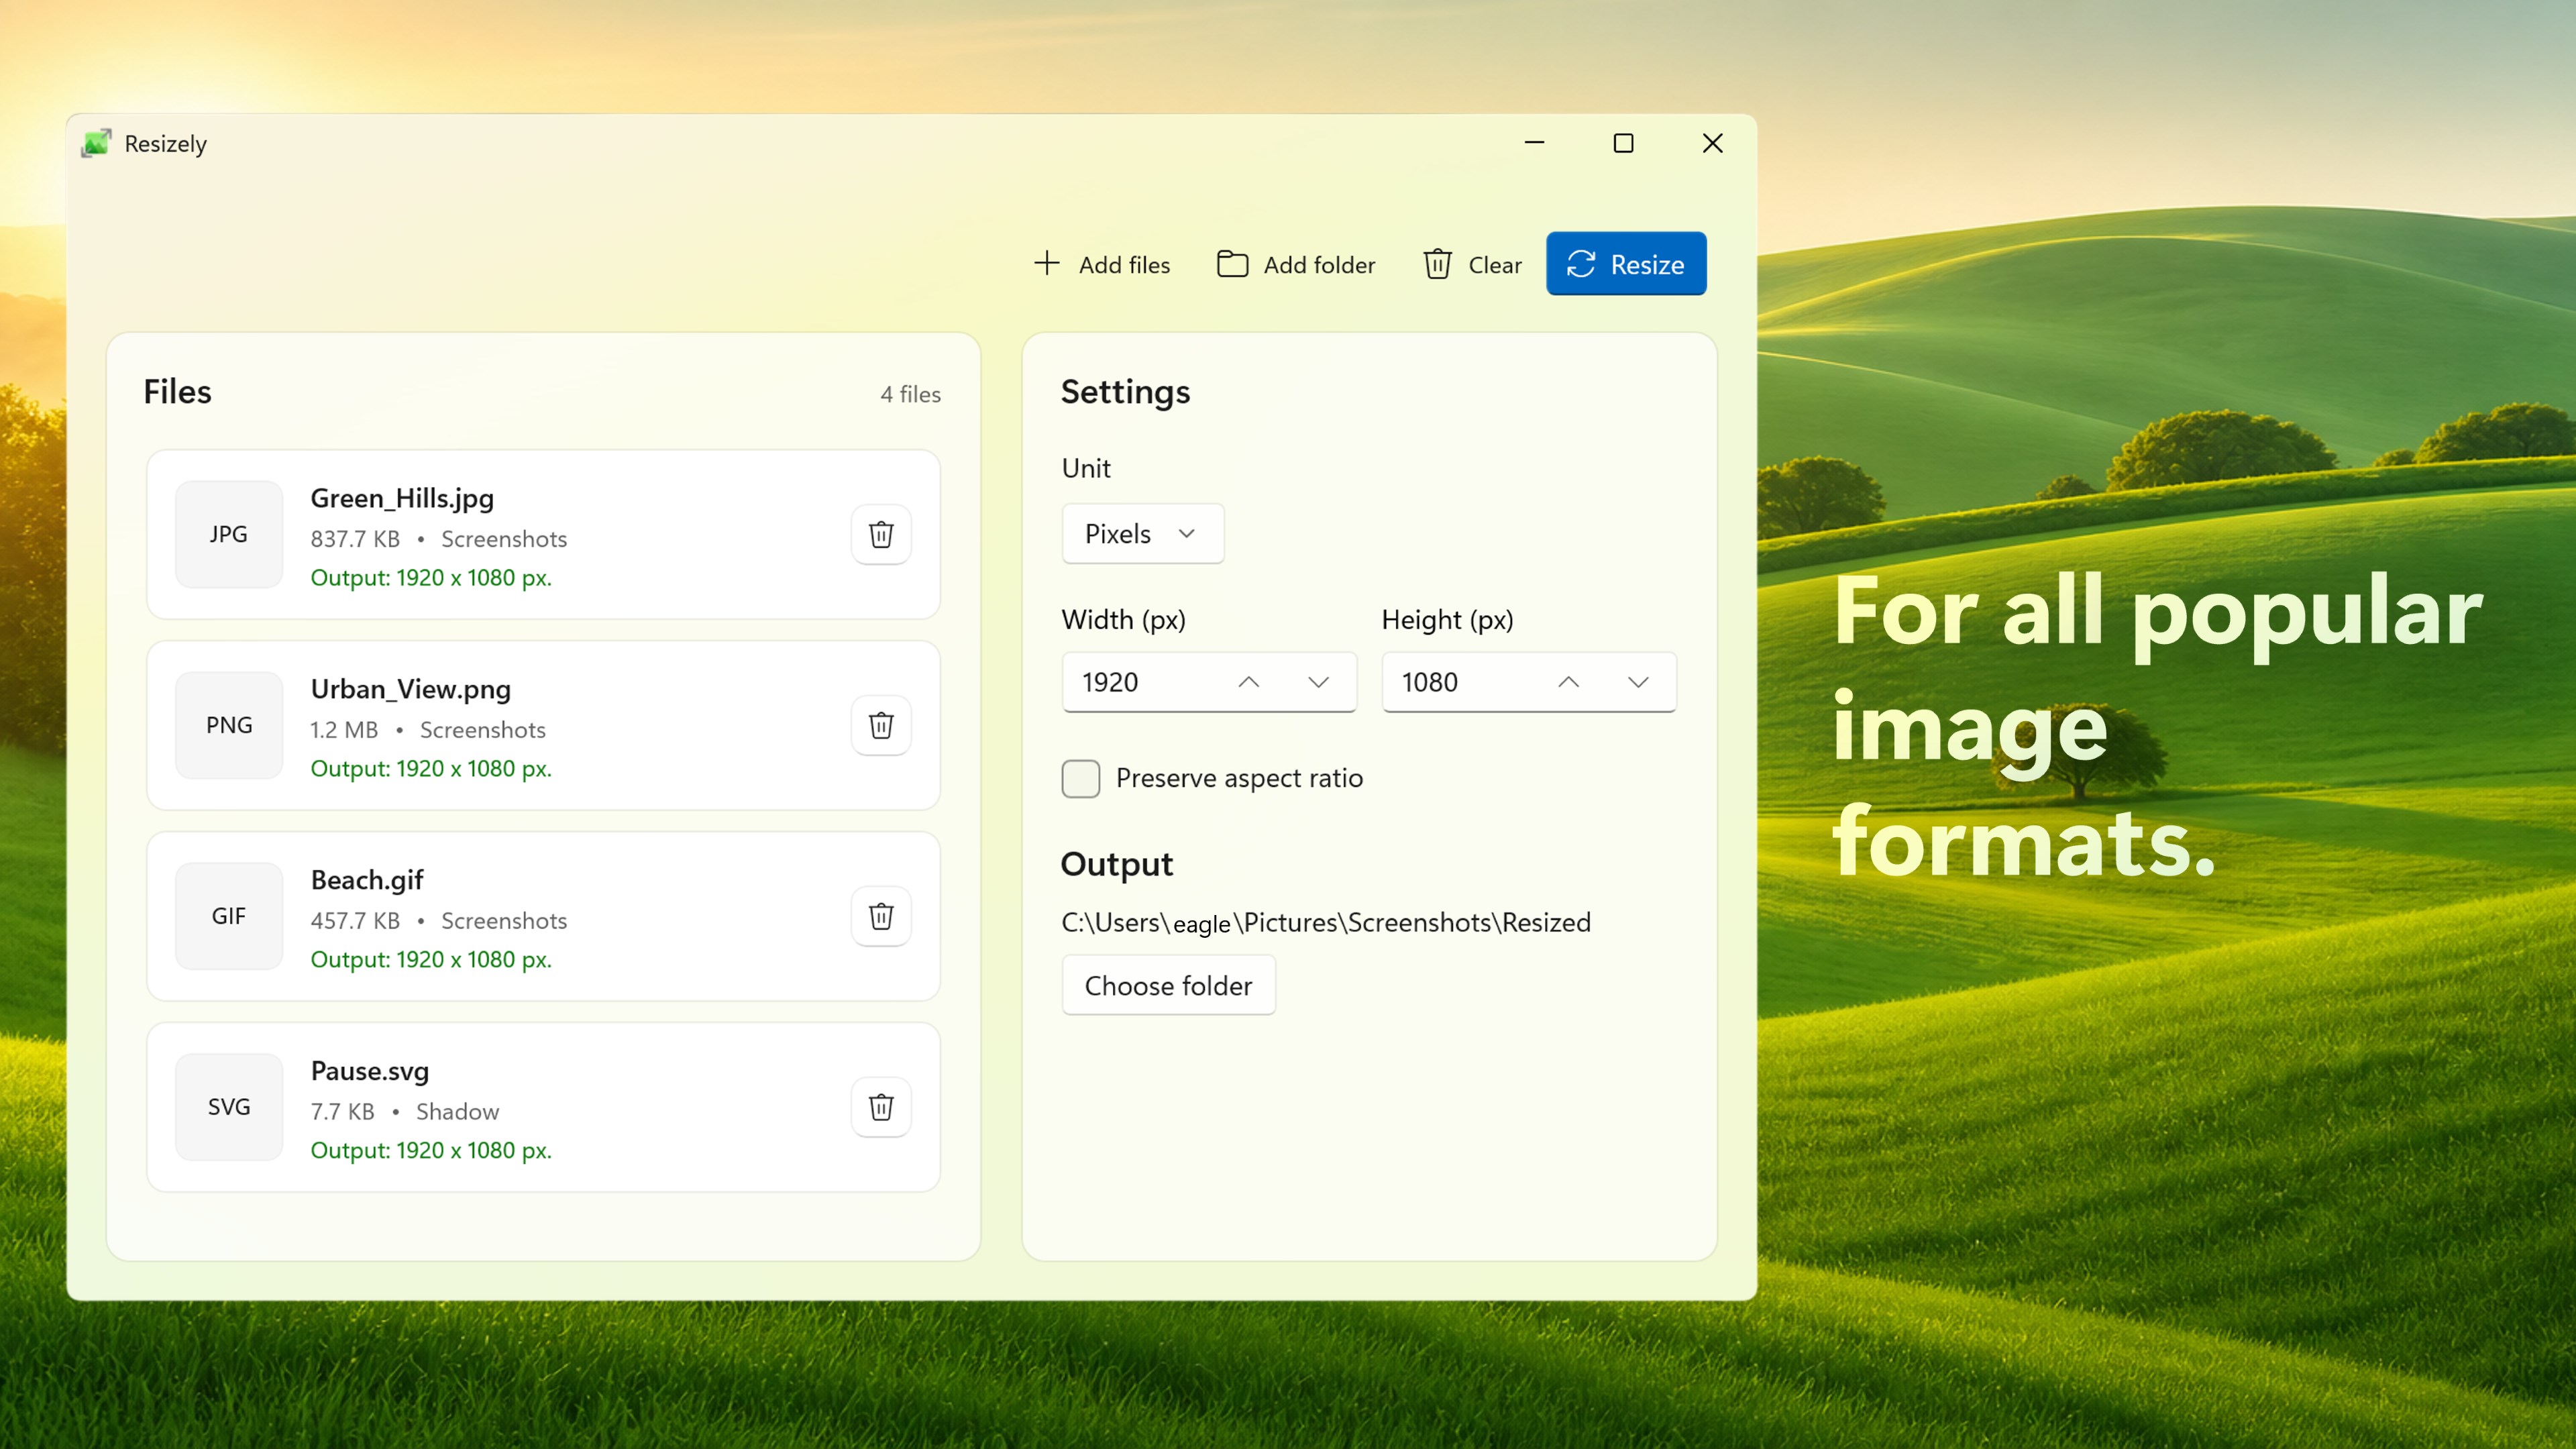Screen dimensions: 2576x1449
Task: Clear all files from the list
Action: pos(1472,264)
